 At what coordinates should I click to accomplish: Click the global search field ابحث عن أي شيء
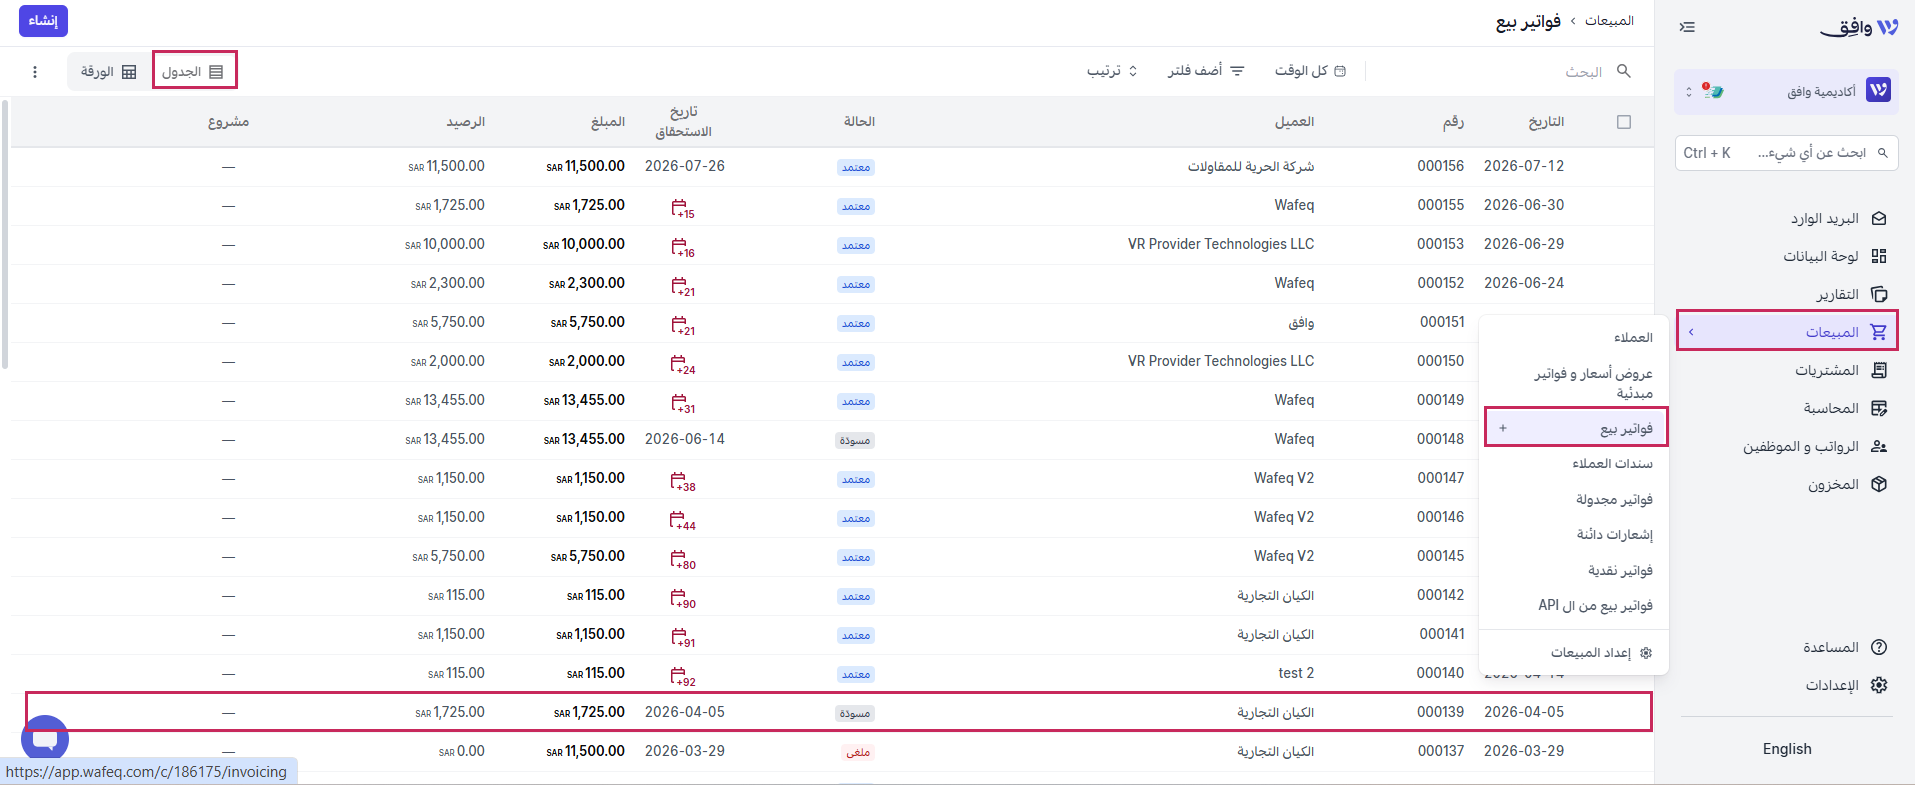(x=1786, y=153)
